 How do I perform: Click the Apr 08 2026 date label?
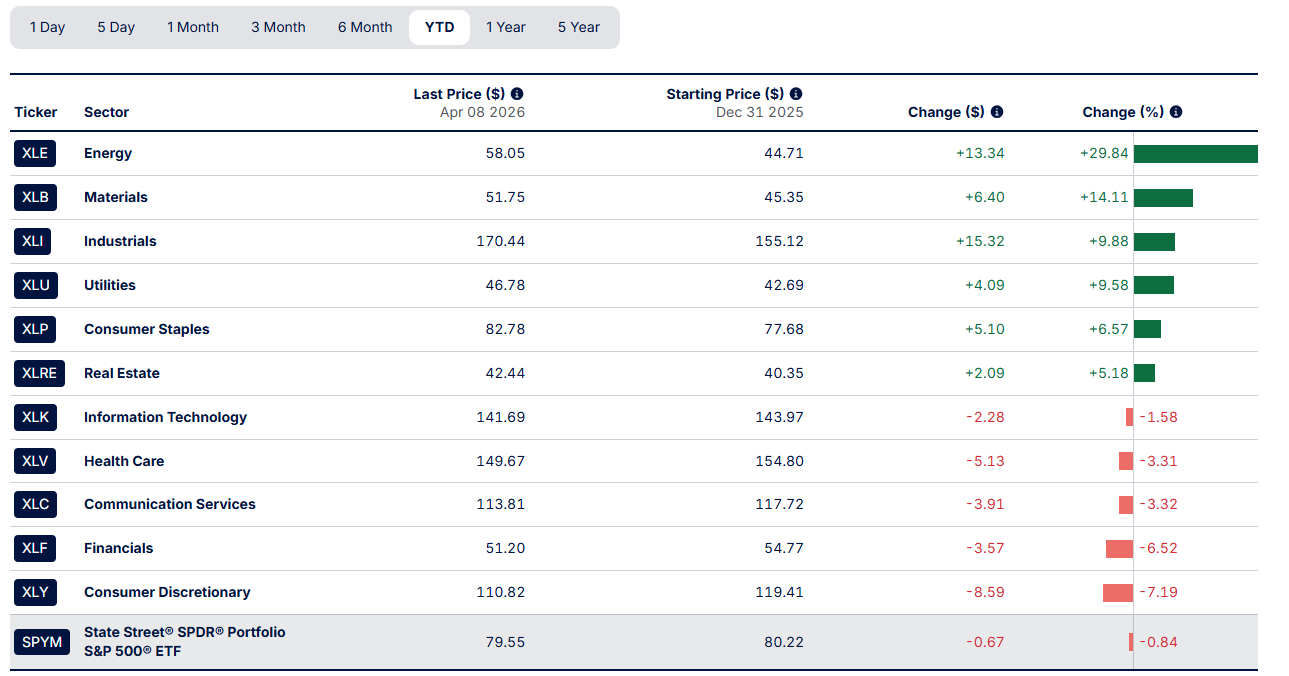482,112
